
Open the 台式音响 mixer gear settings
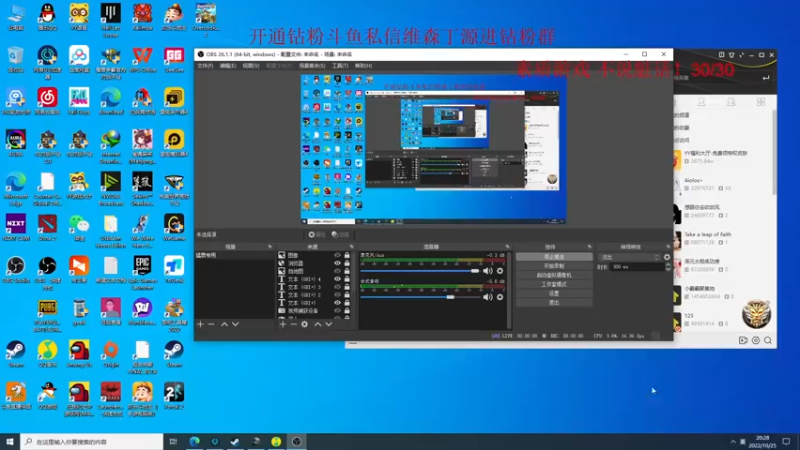click(x=500, y=297)
